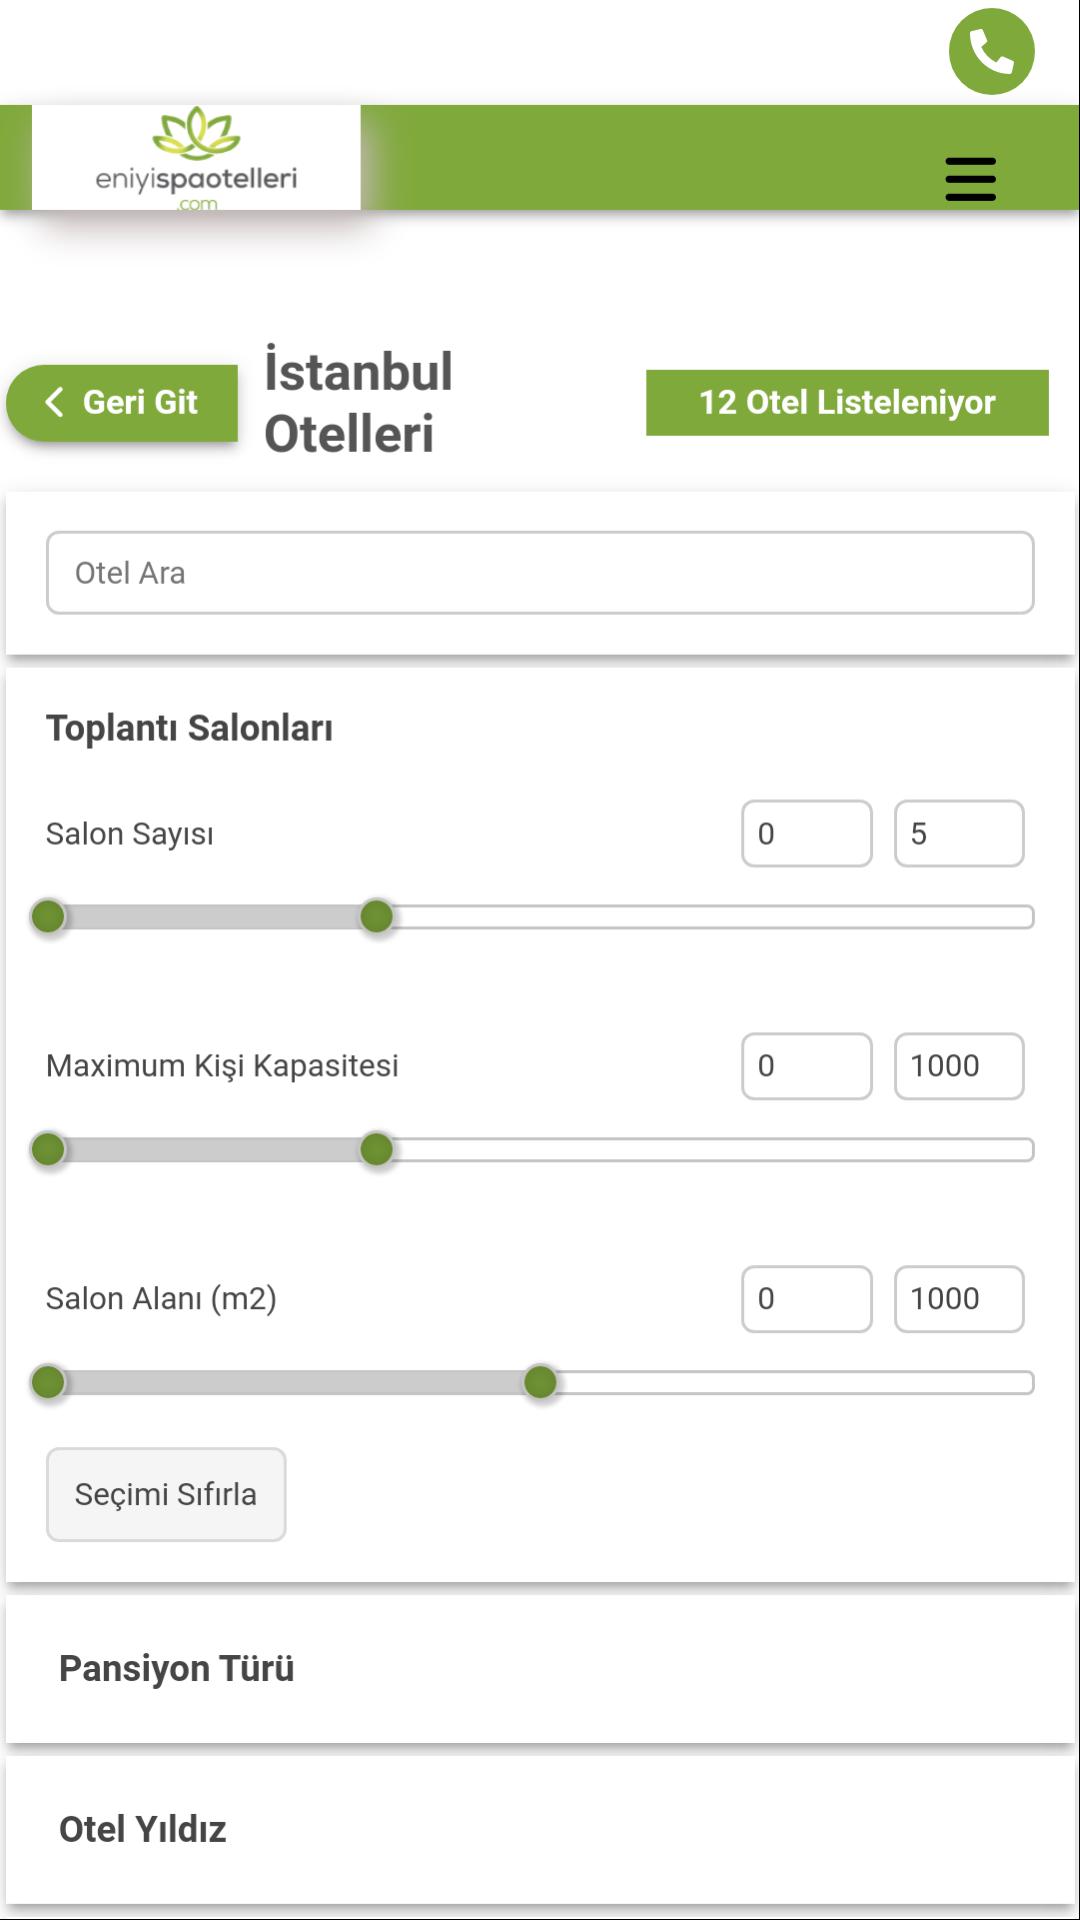Tap the green phone call icon
The image size is (1080, 1920).
tap(991, 52)
